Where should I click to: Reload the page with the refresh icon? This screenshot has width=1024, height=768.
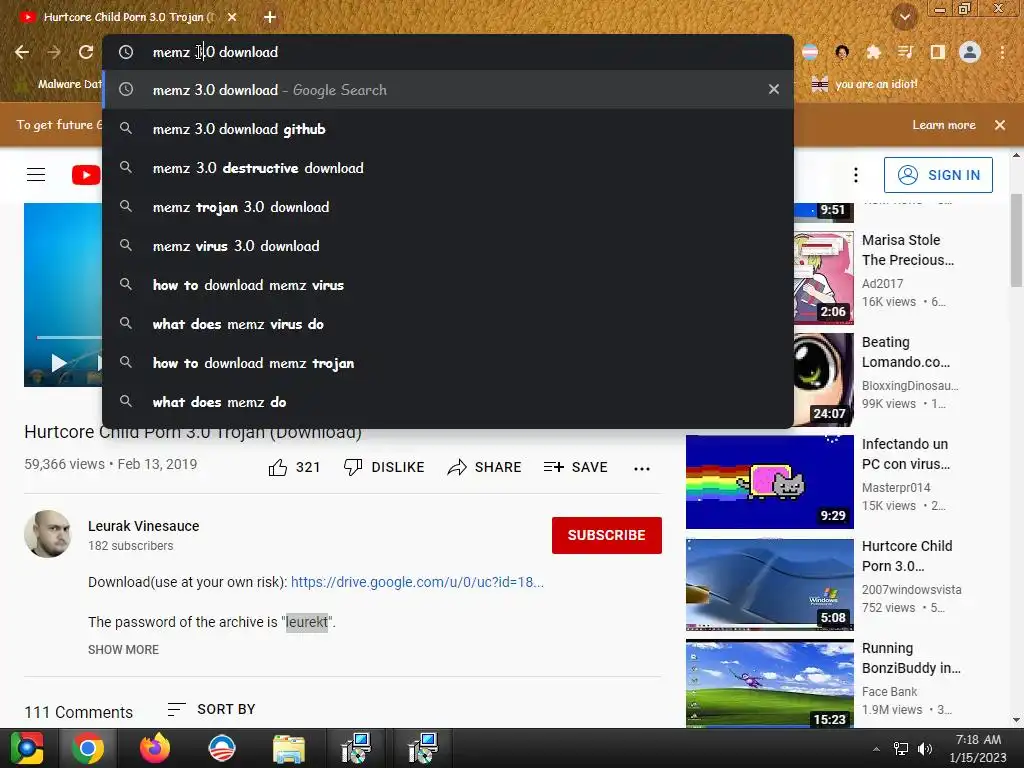click(x=86, y=52)
